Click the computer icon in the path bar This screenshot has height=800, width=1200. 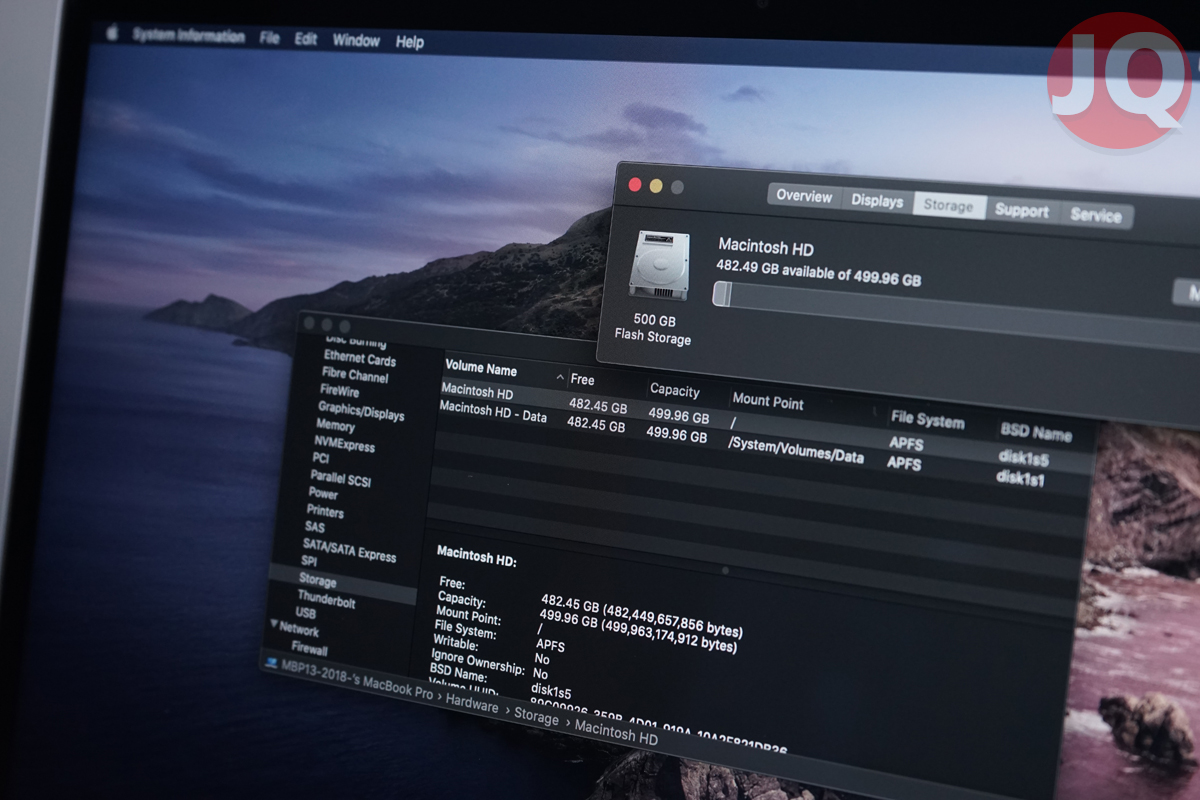(271, 662)
